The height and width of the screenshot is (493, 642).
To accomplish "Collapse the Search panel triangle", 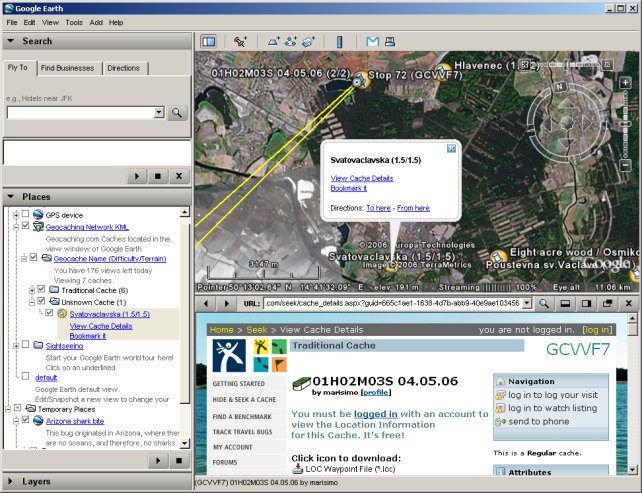I will (11, 41).
